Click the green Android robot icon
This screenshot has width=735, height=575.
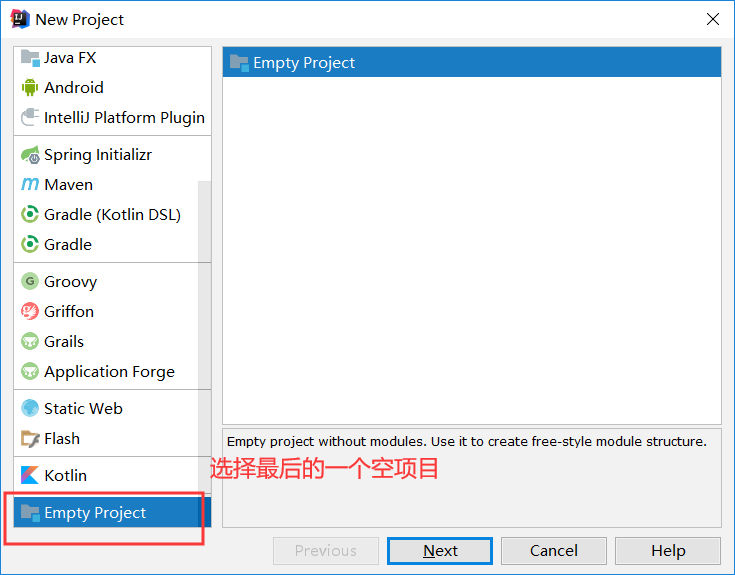[30, 88]
